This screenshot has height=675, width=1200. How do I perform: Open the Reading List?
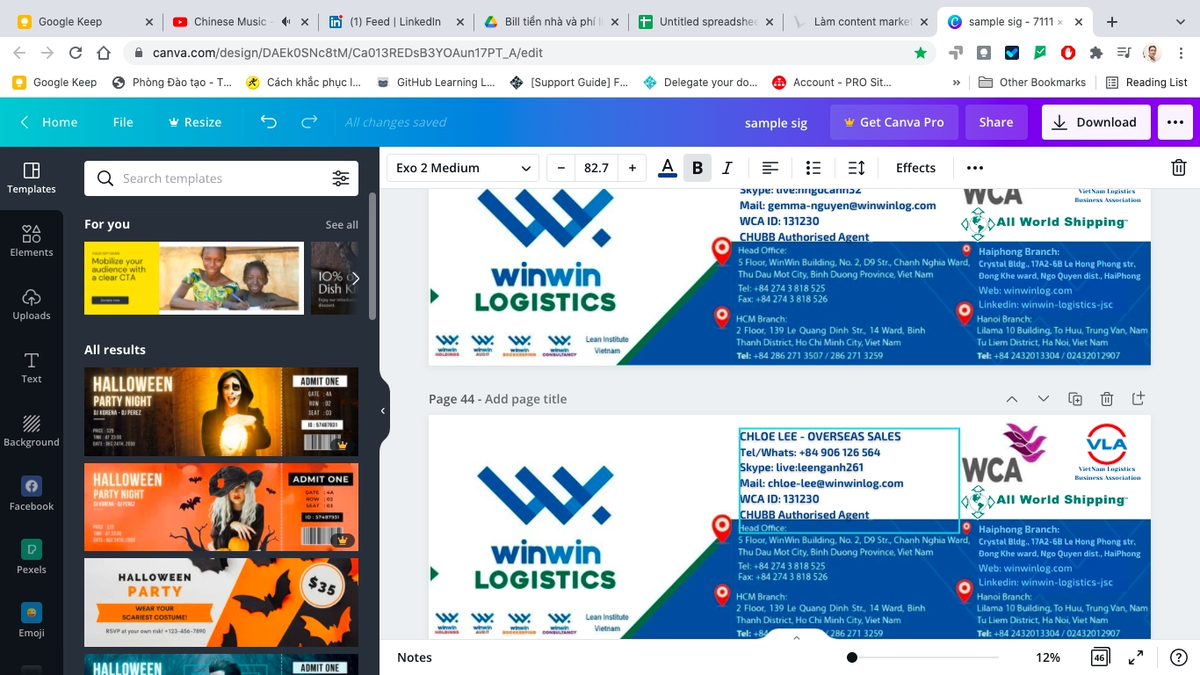click(x=1146, y=82)
